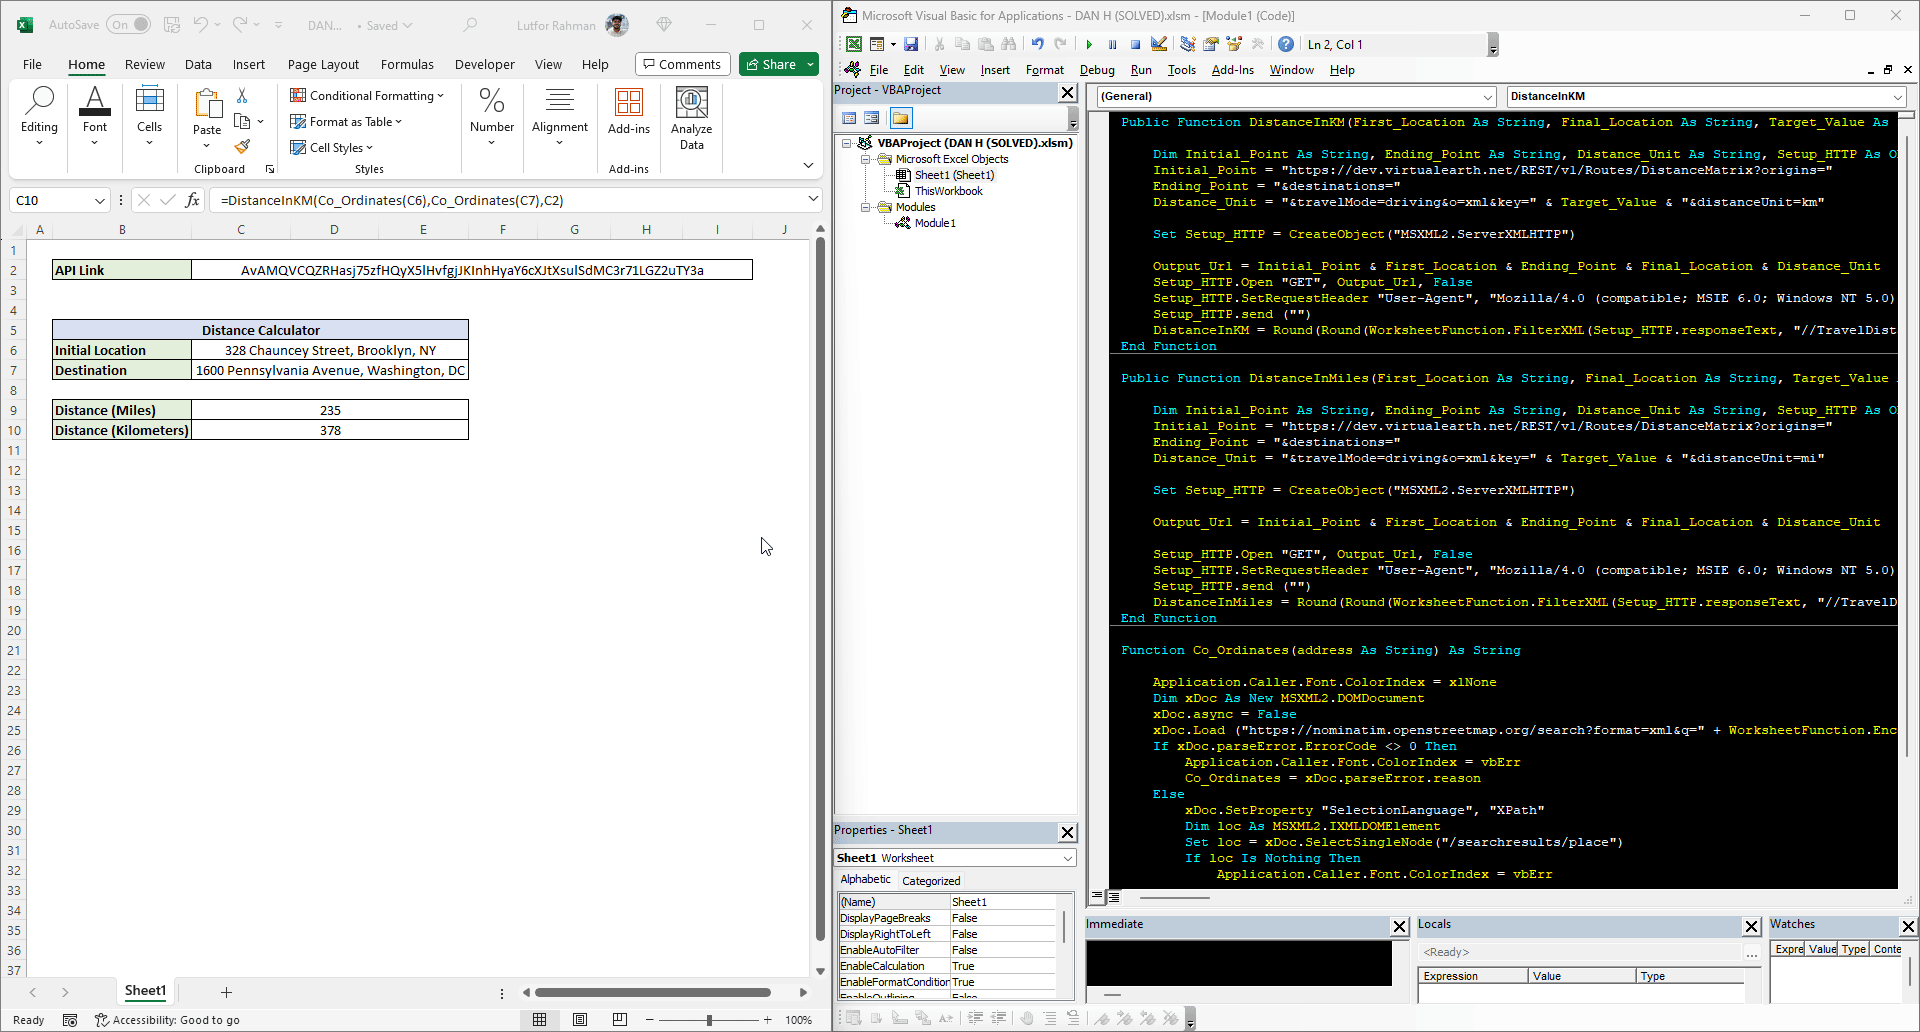Open the Debug menu in VBA editor
1920x1032 pixels.
pos(1097,70)
